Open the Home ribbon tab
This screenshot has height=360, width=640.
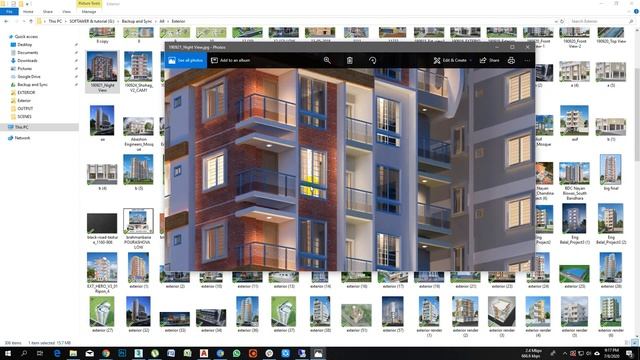(x=28, y=12)
